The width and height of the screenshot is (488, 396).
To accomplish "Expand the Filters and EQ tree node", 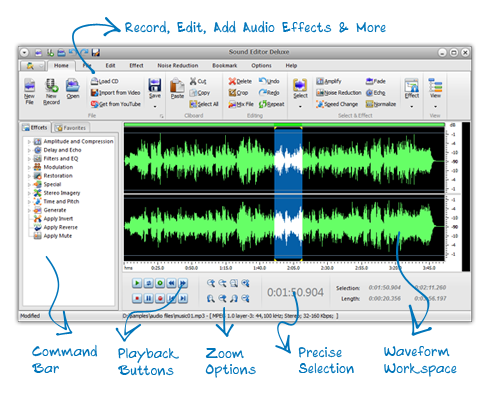I will click(29, 159).
